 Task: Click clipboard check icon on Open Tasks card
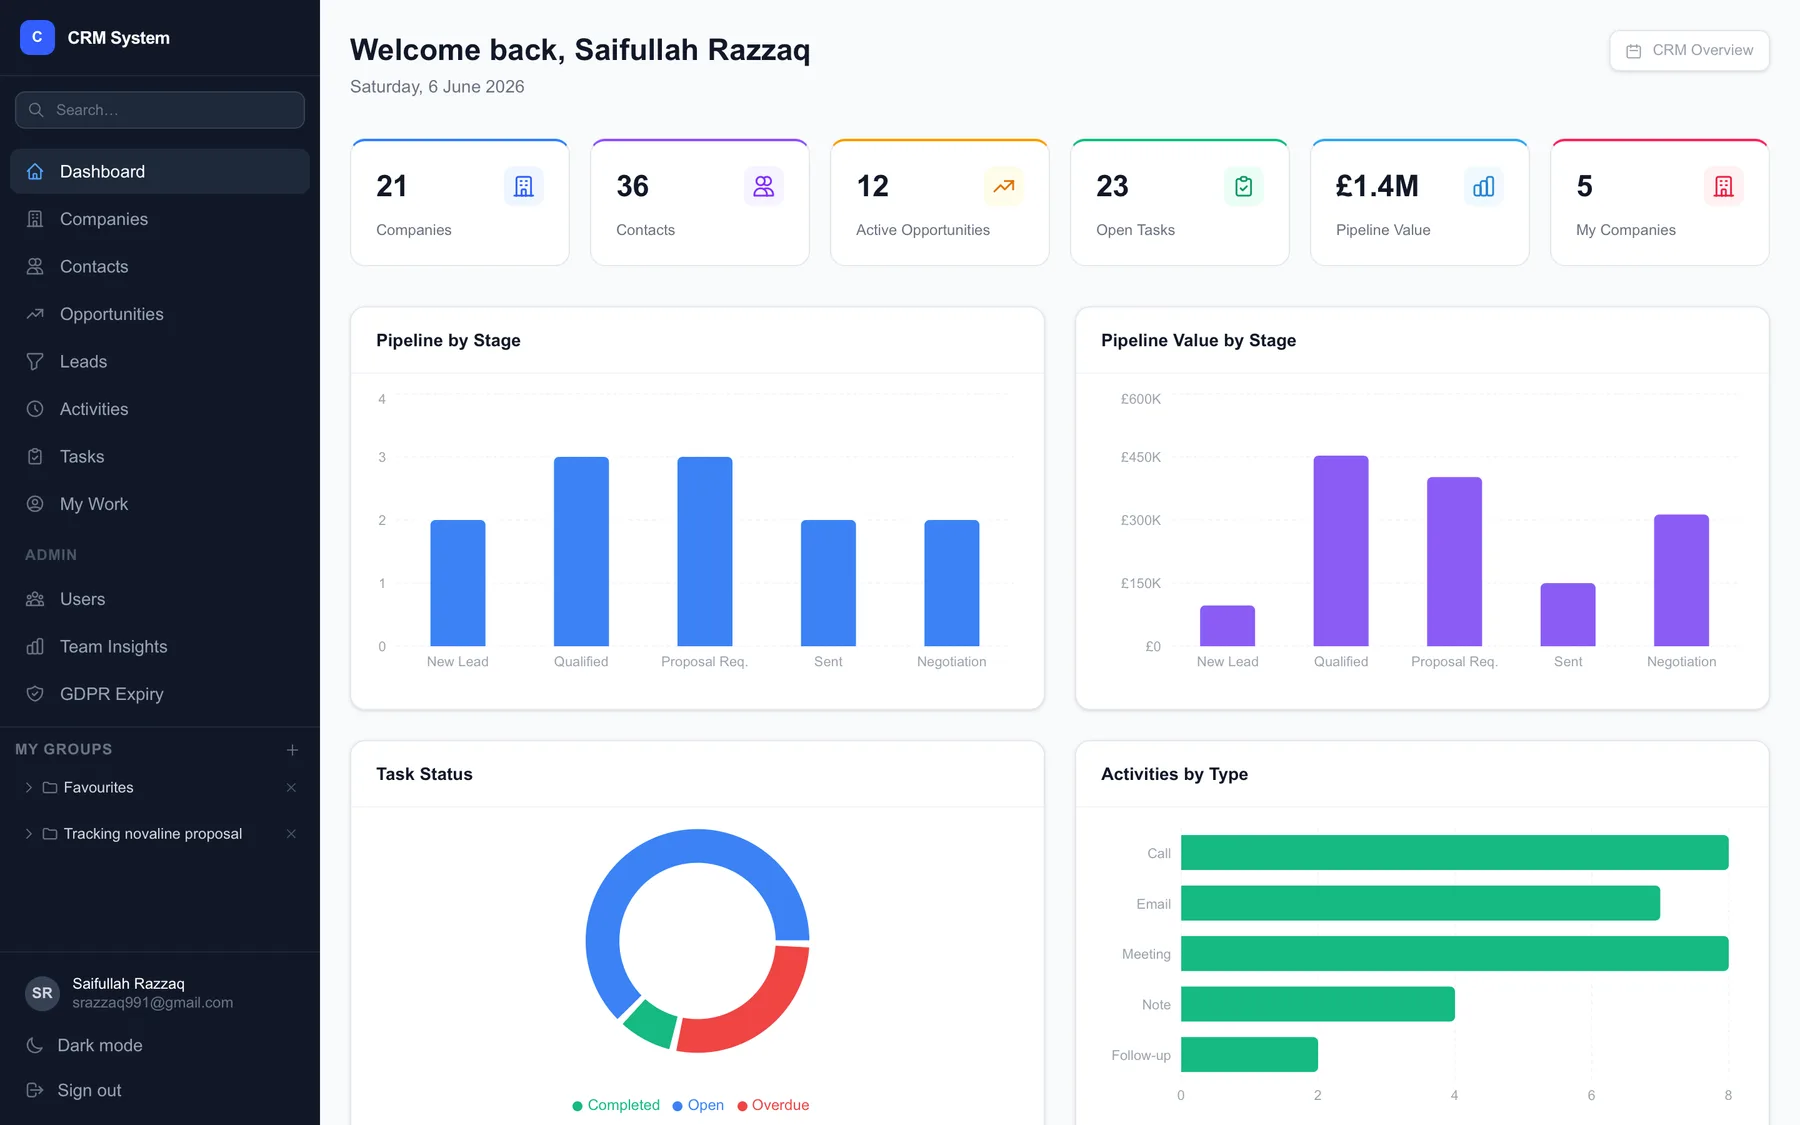tap(1243, 186)
